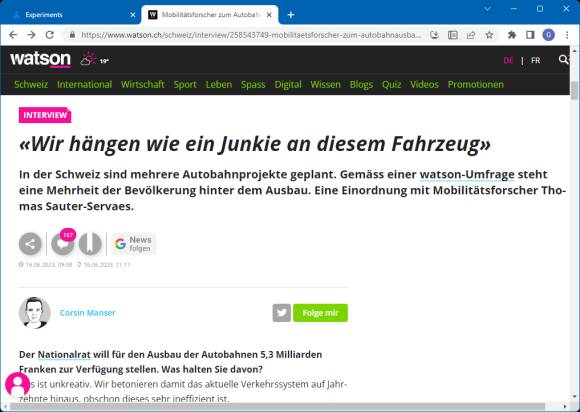Viewport: 580px width, 412px height.
Task: Follow on Google News button
Action: 134,244
